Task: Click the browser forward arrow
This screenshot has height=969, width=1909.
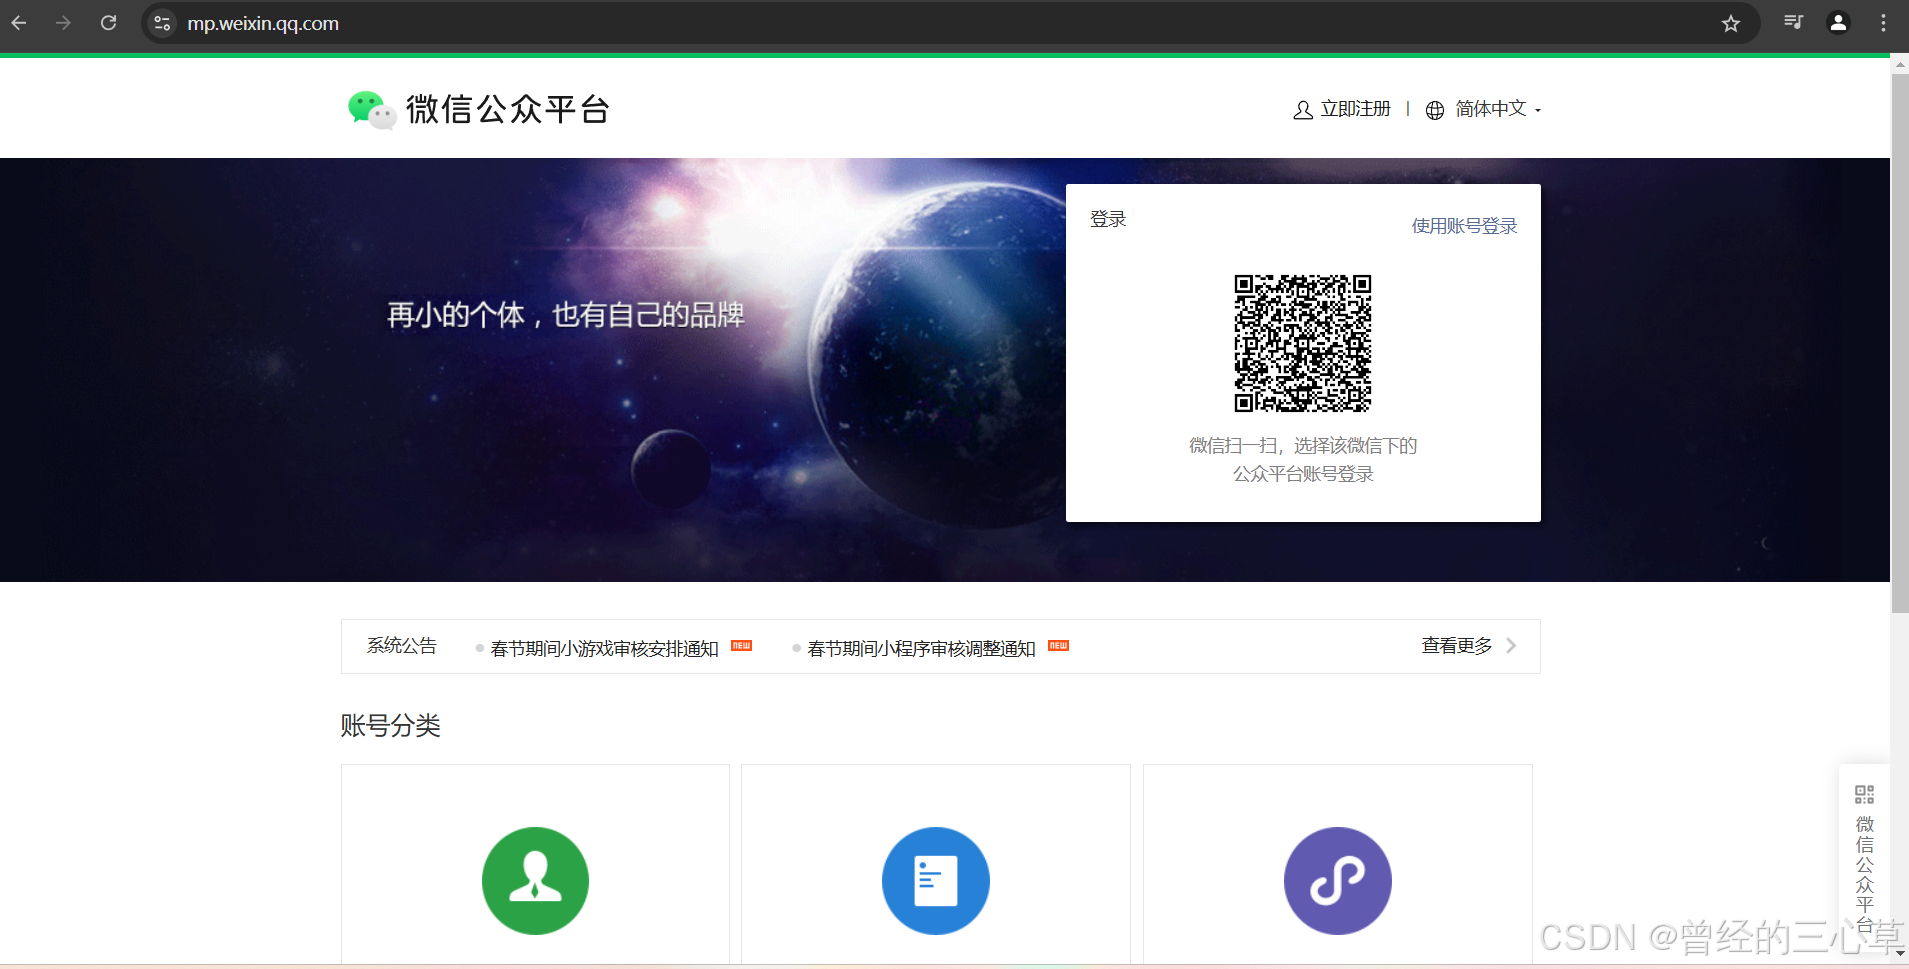Action: click(x=64, y=23)
